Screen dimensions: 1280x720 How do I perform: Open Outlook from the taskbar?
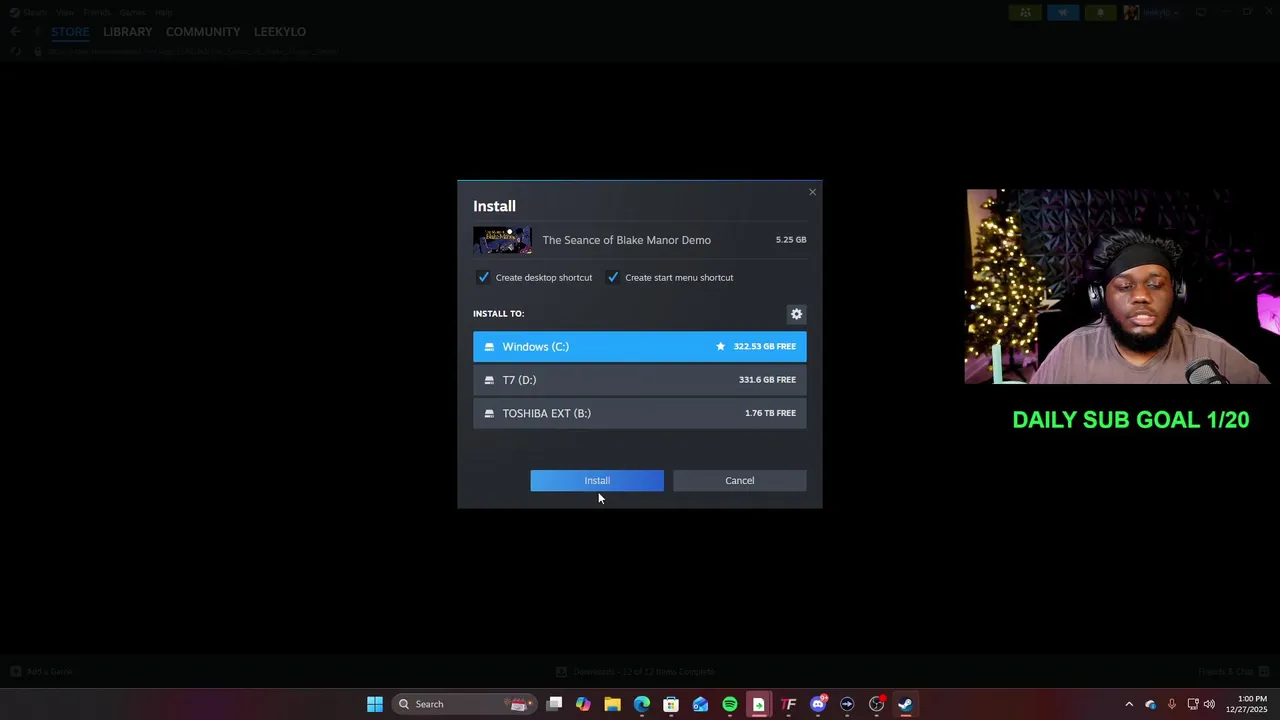coord(700,704)
